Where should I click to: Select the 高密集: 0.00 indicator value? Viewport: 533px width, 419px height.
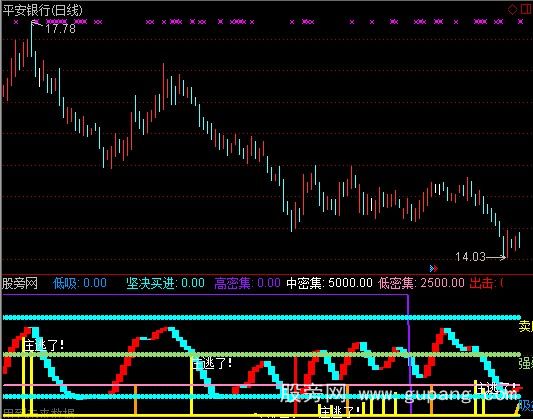click(247, 283)
